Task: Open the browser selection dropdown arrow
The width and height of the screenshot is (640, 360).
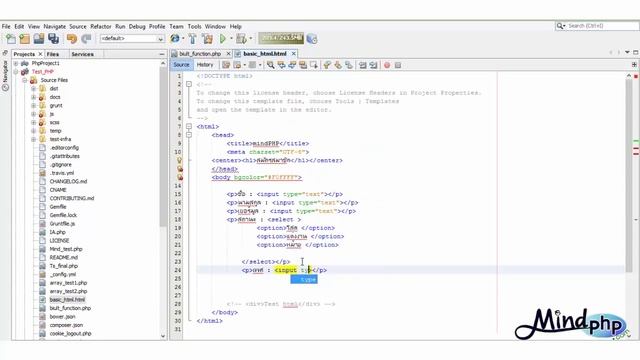Action: pyautogui.click(x=183, y=39)
